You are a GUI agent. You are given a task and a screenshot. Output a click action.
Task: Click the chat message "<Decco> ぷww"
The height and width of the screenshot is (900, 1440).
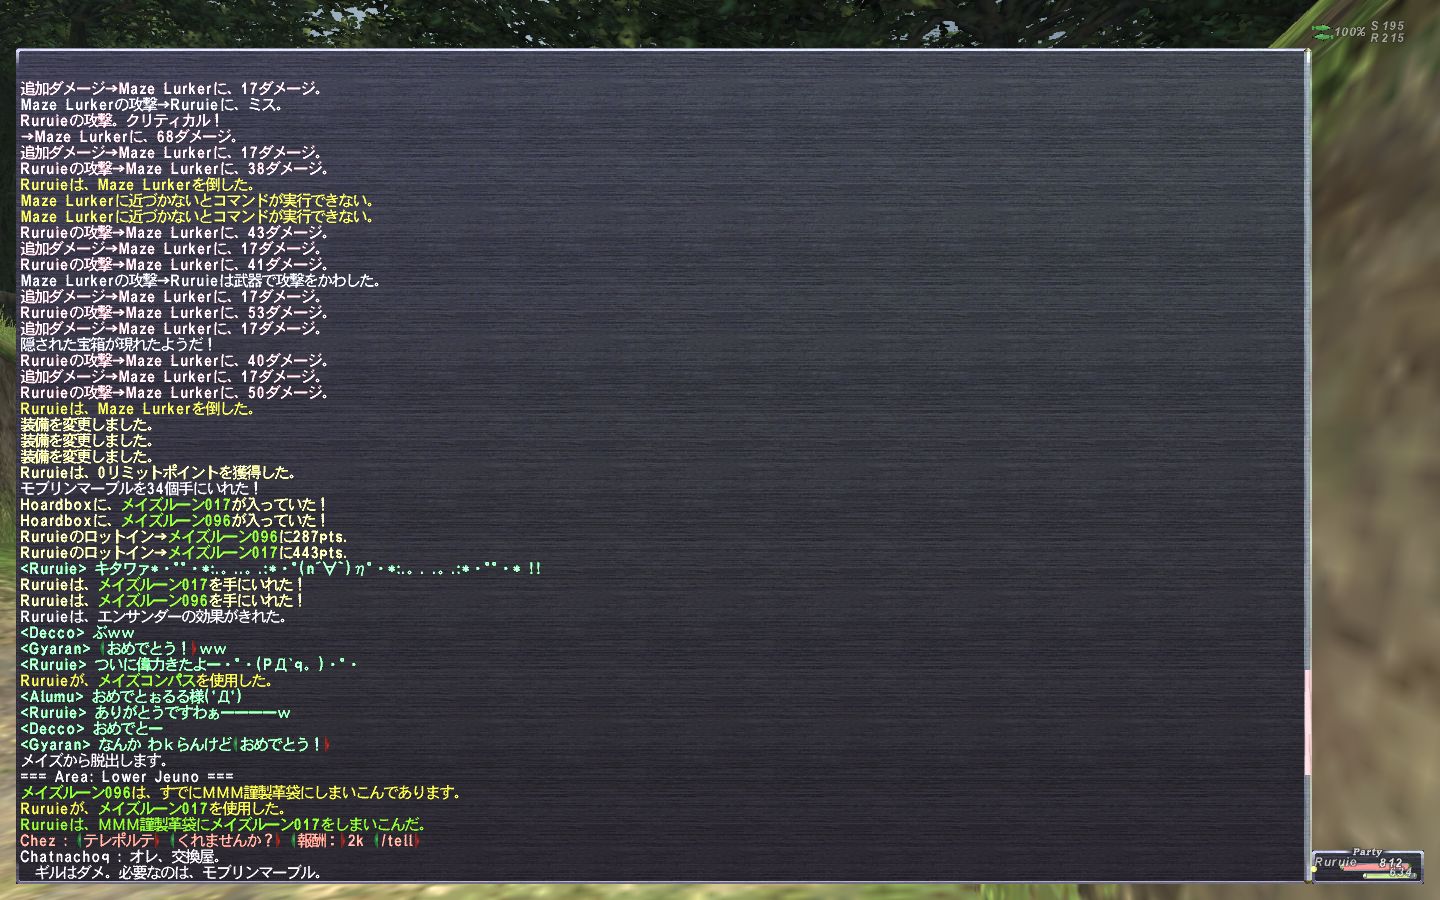[77, 632]
